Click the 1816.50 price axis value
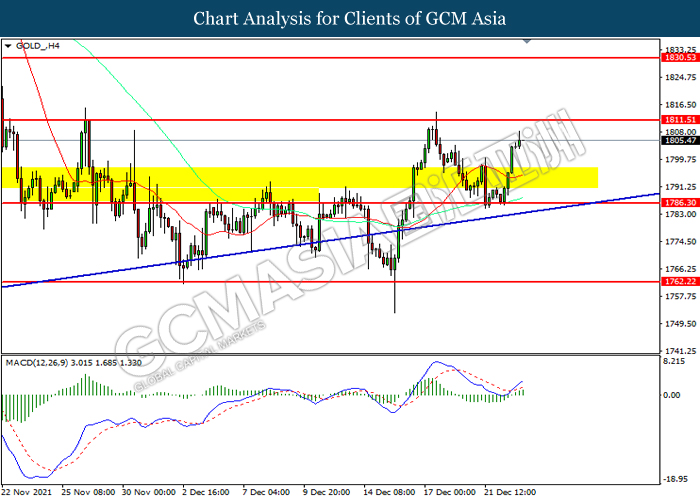700x500 pixels. click(680, 104)
